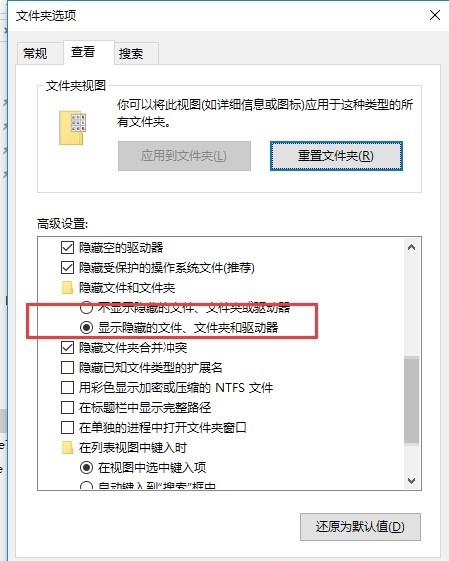Close the 文件夹选项 dialog
The height and width of the screenshot is (561, 449).
tap(435, 15)
